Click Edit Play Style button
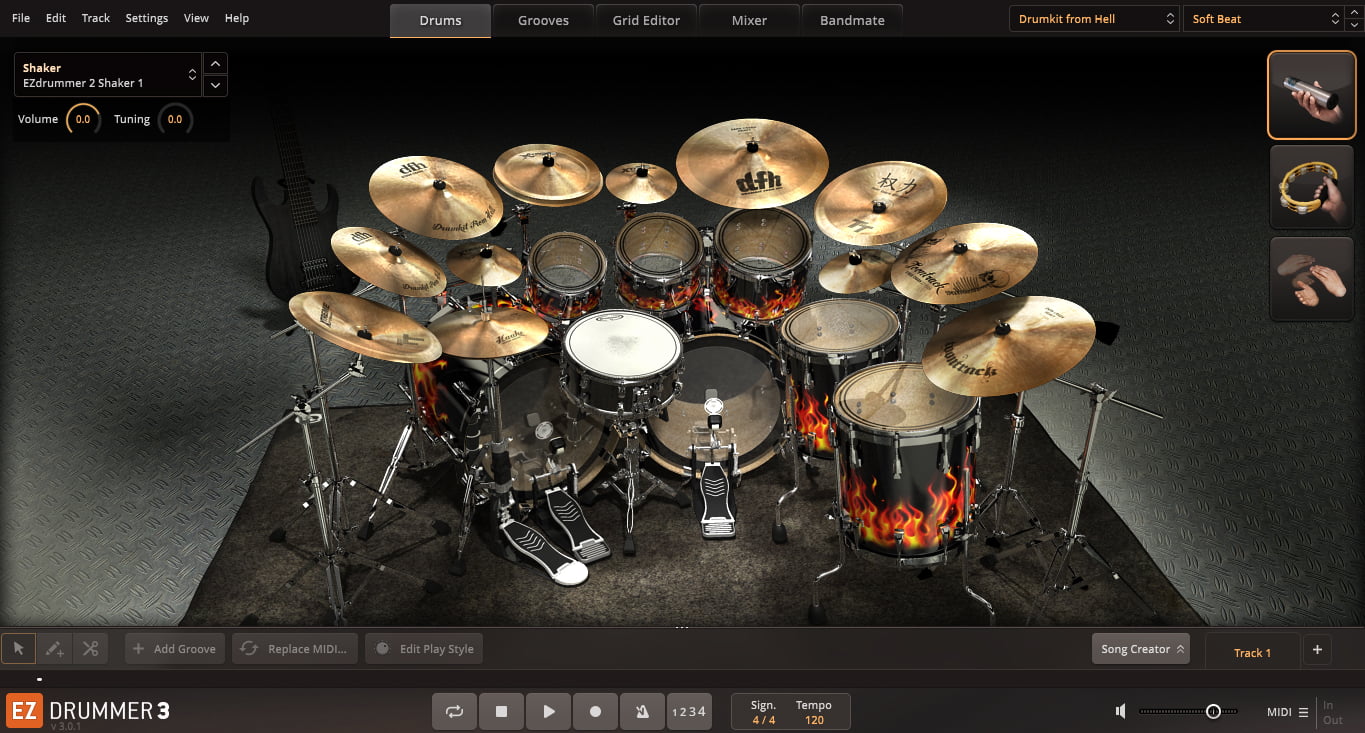The width and height of the screenshot is (1365, 733). pyautogui.click(x=424, y=649)
